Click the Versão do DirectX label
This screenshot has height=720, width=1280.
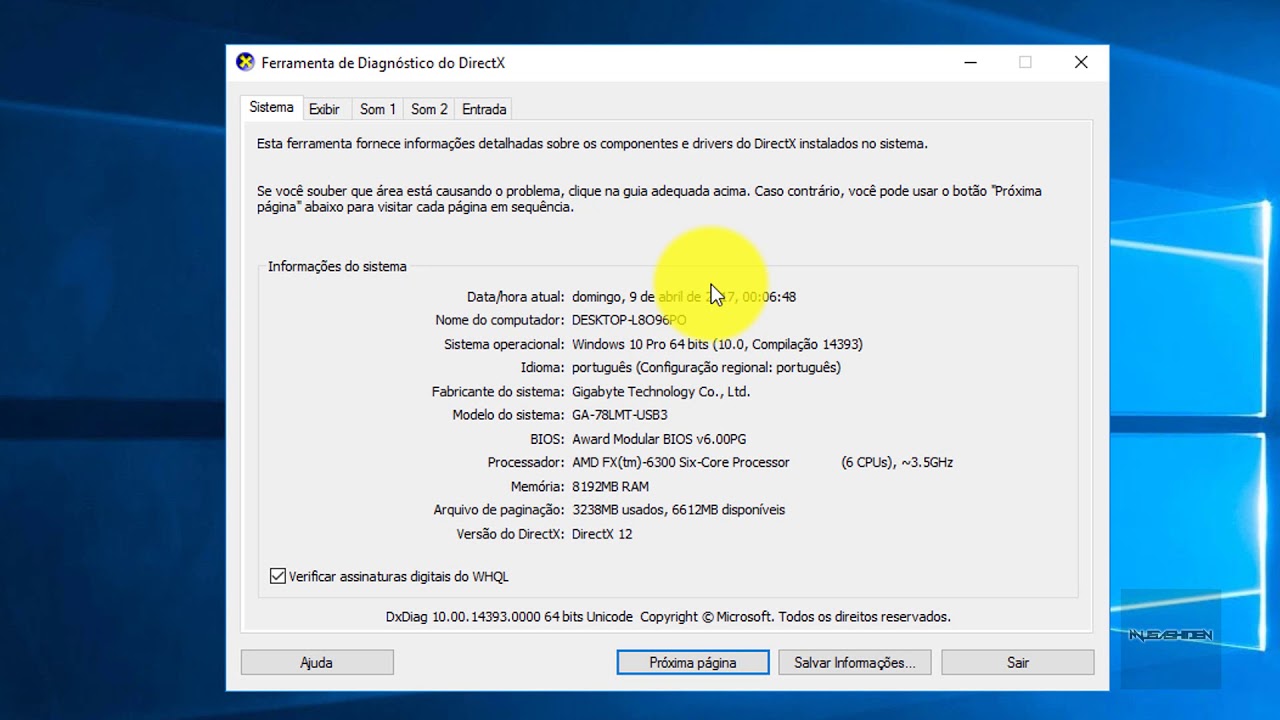click(x=511, y=534)
